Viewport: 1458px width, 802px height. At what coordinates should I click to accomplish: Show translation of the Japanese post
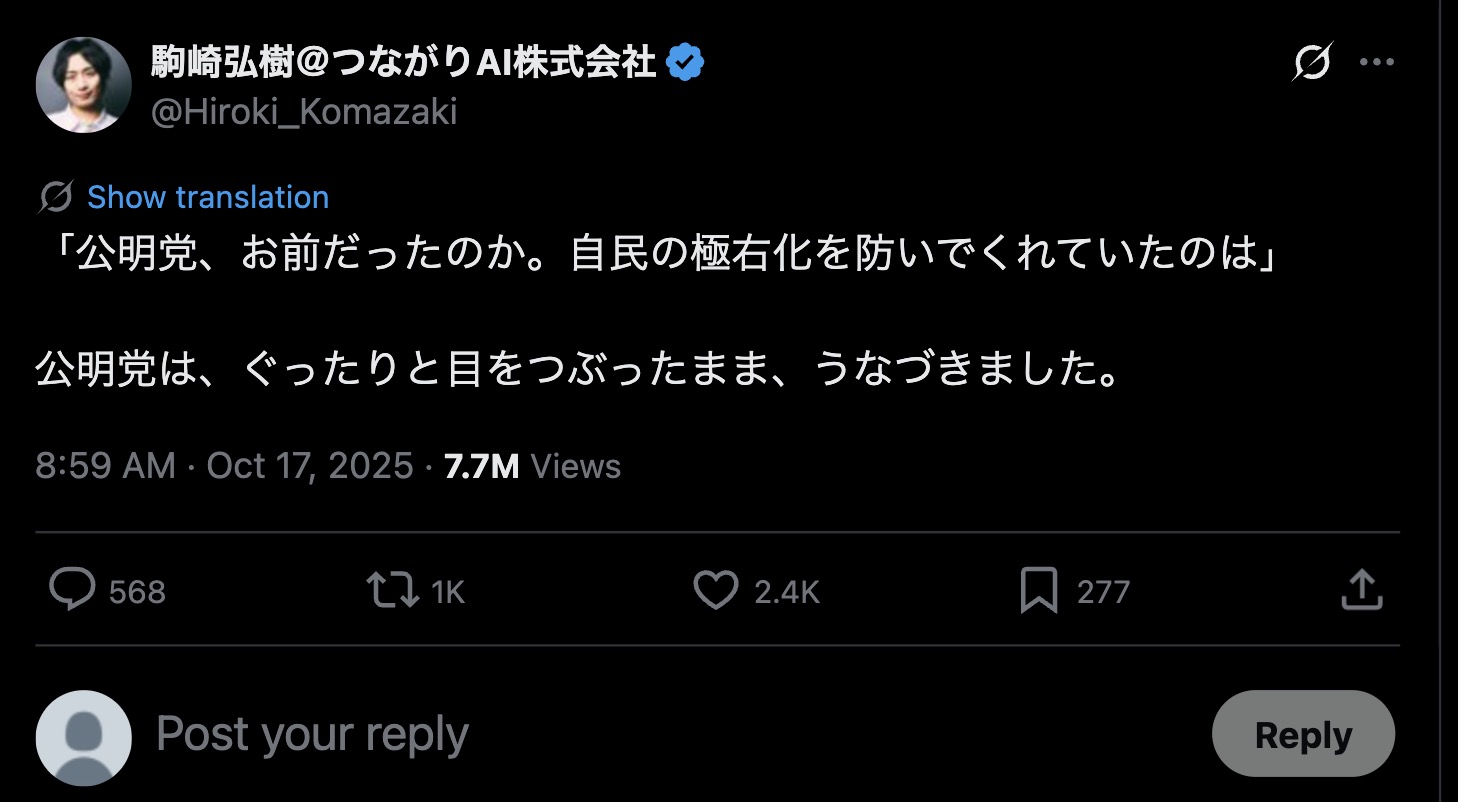(207, 197)
